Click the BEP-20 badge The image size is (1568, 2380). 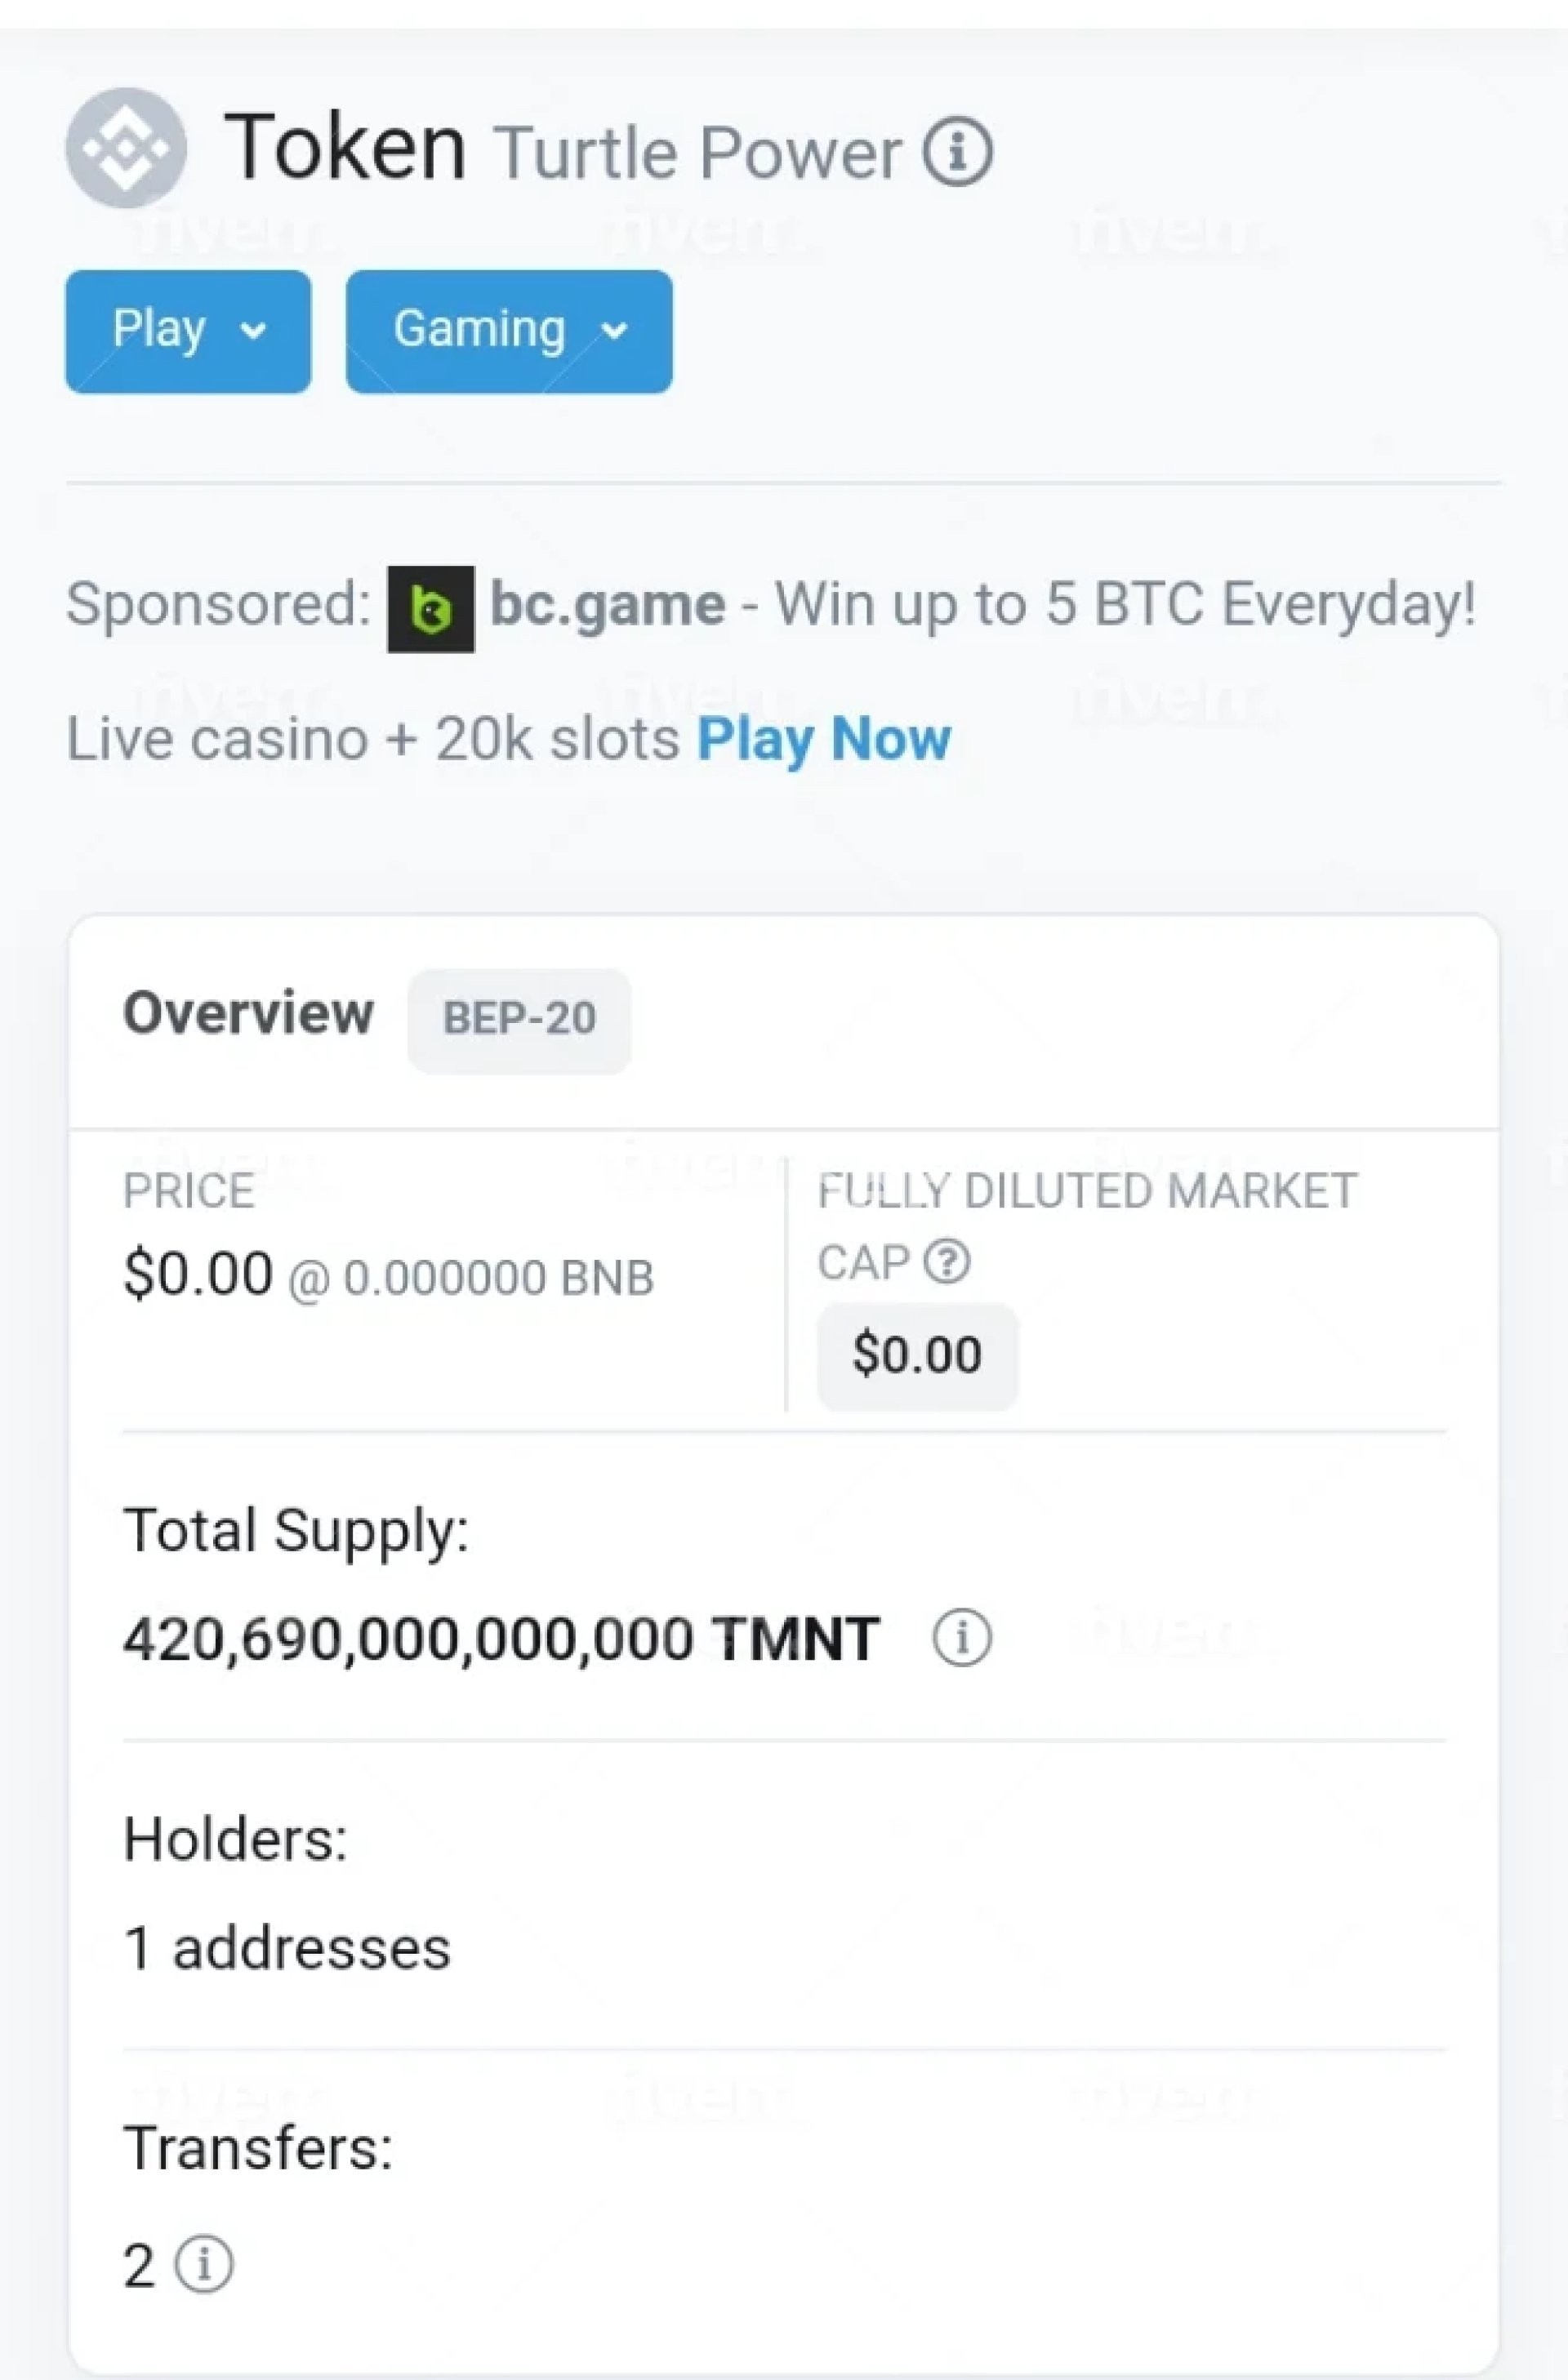tap(519, 1019)
